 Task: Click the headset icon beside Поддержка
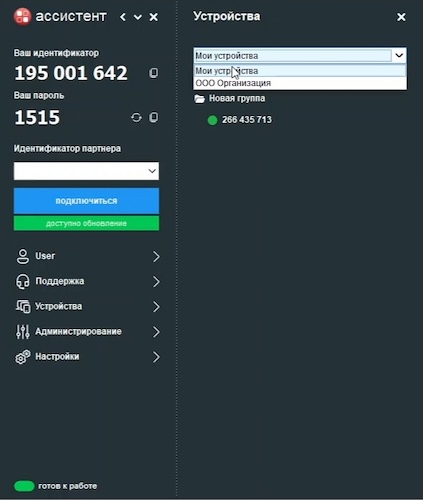click(x=23, y=282)
